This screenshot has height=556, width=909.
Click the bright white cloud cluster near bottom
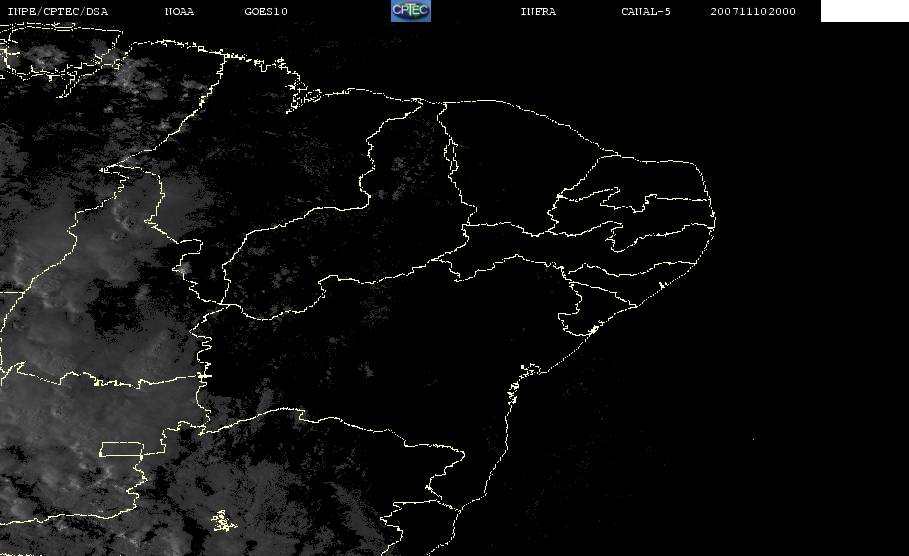coord(222,521)
